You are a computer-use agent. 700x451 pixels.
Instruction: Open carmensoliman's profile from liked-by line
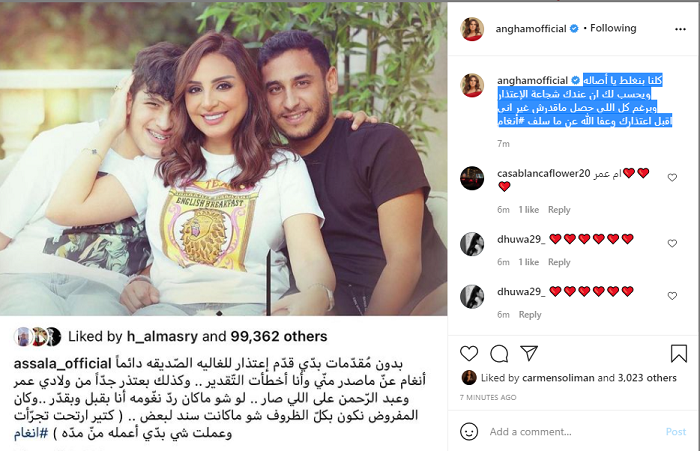click(x=558, y=378)
